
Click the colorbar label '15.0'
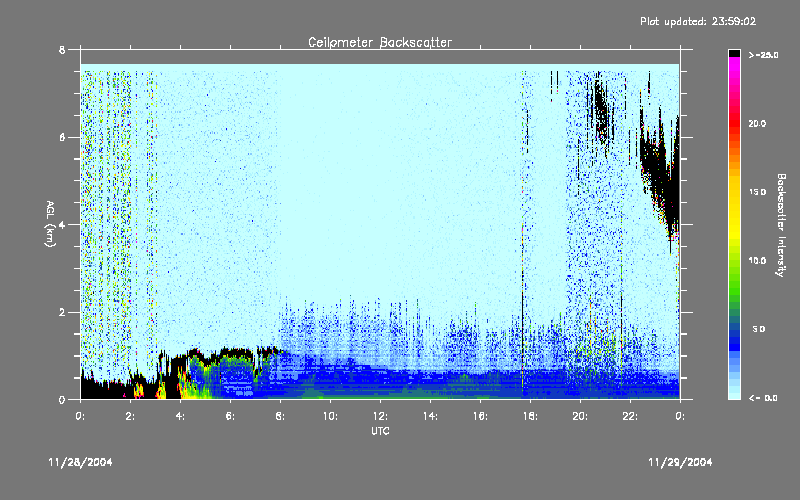(757, 192)
